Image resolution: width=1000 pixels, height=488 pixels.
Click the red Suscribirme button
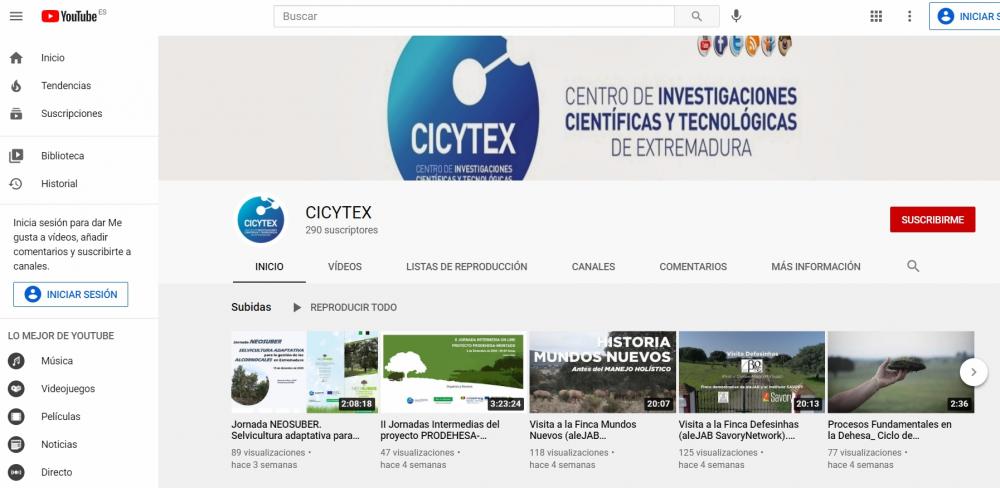(x=932, y=219)
